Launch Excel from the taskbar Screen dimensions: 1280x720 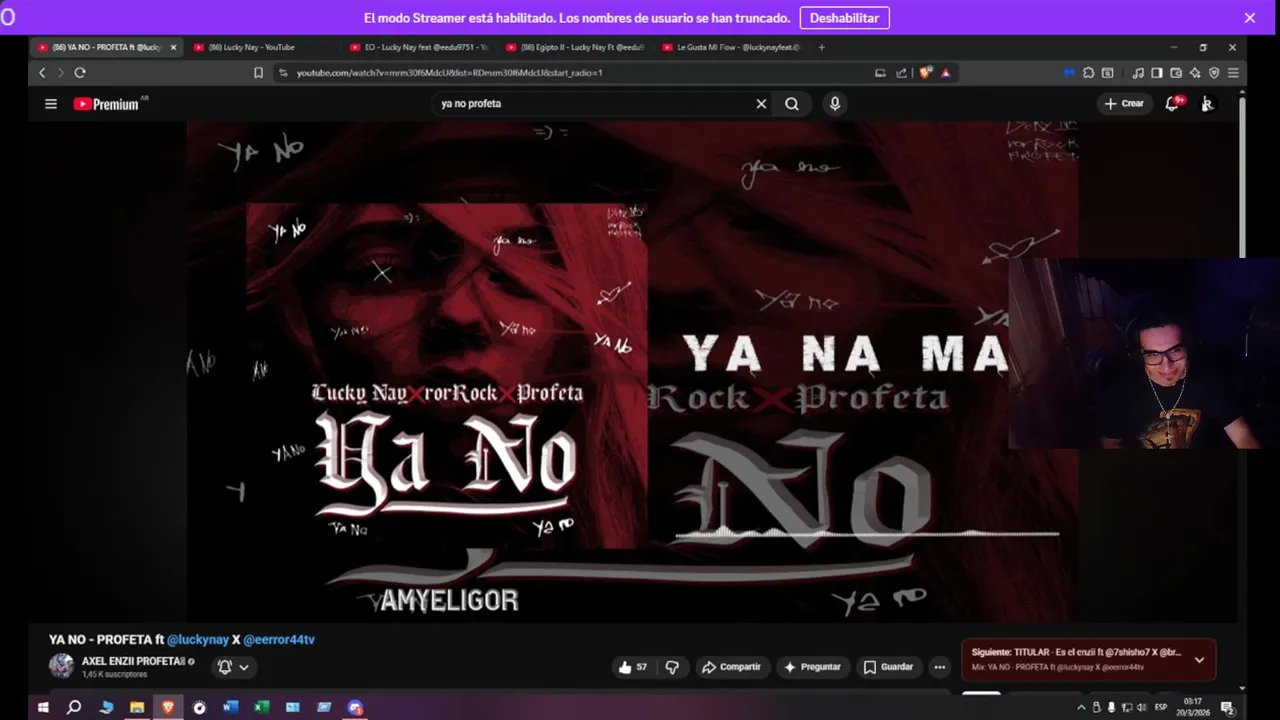pos(261,707)
